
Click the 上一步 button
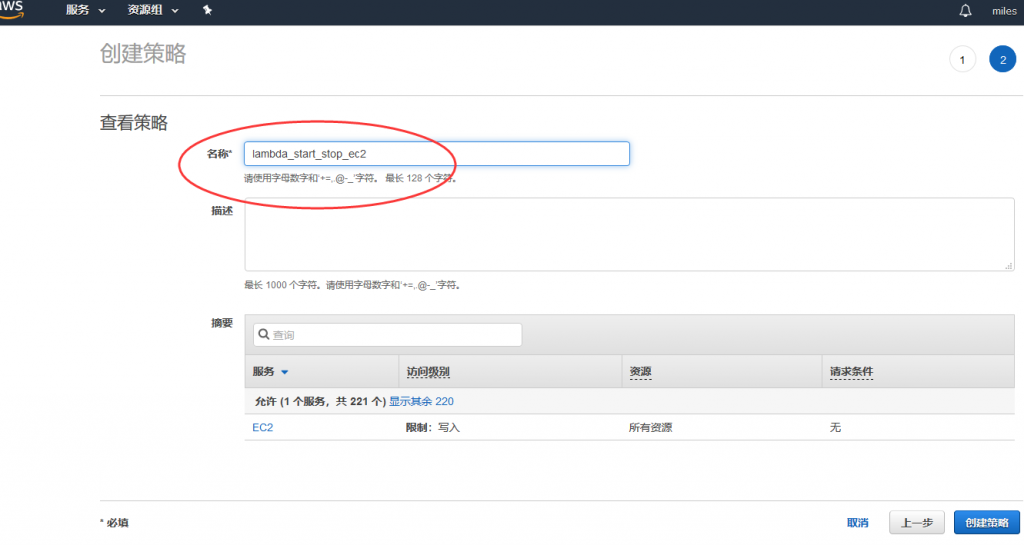click(917, 522)
